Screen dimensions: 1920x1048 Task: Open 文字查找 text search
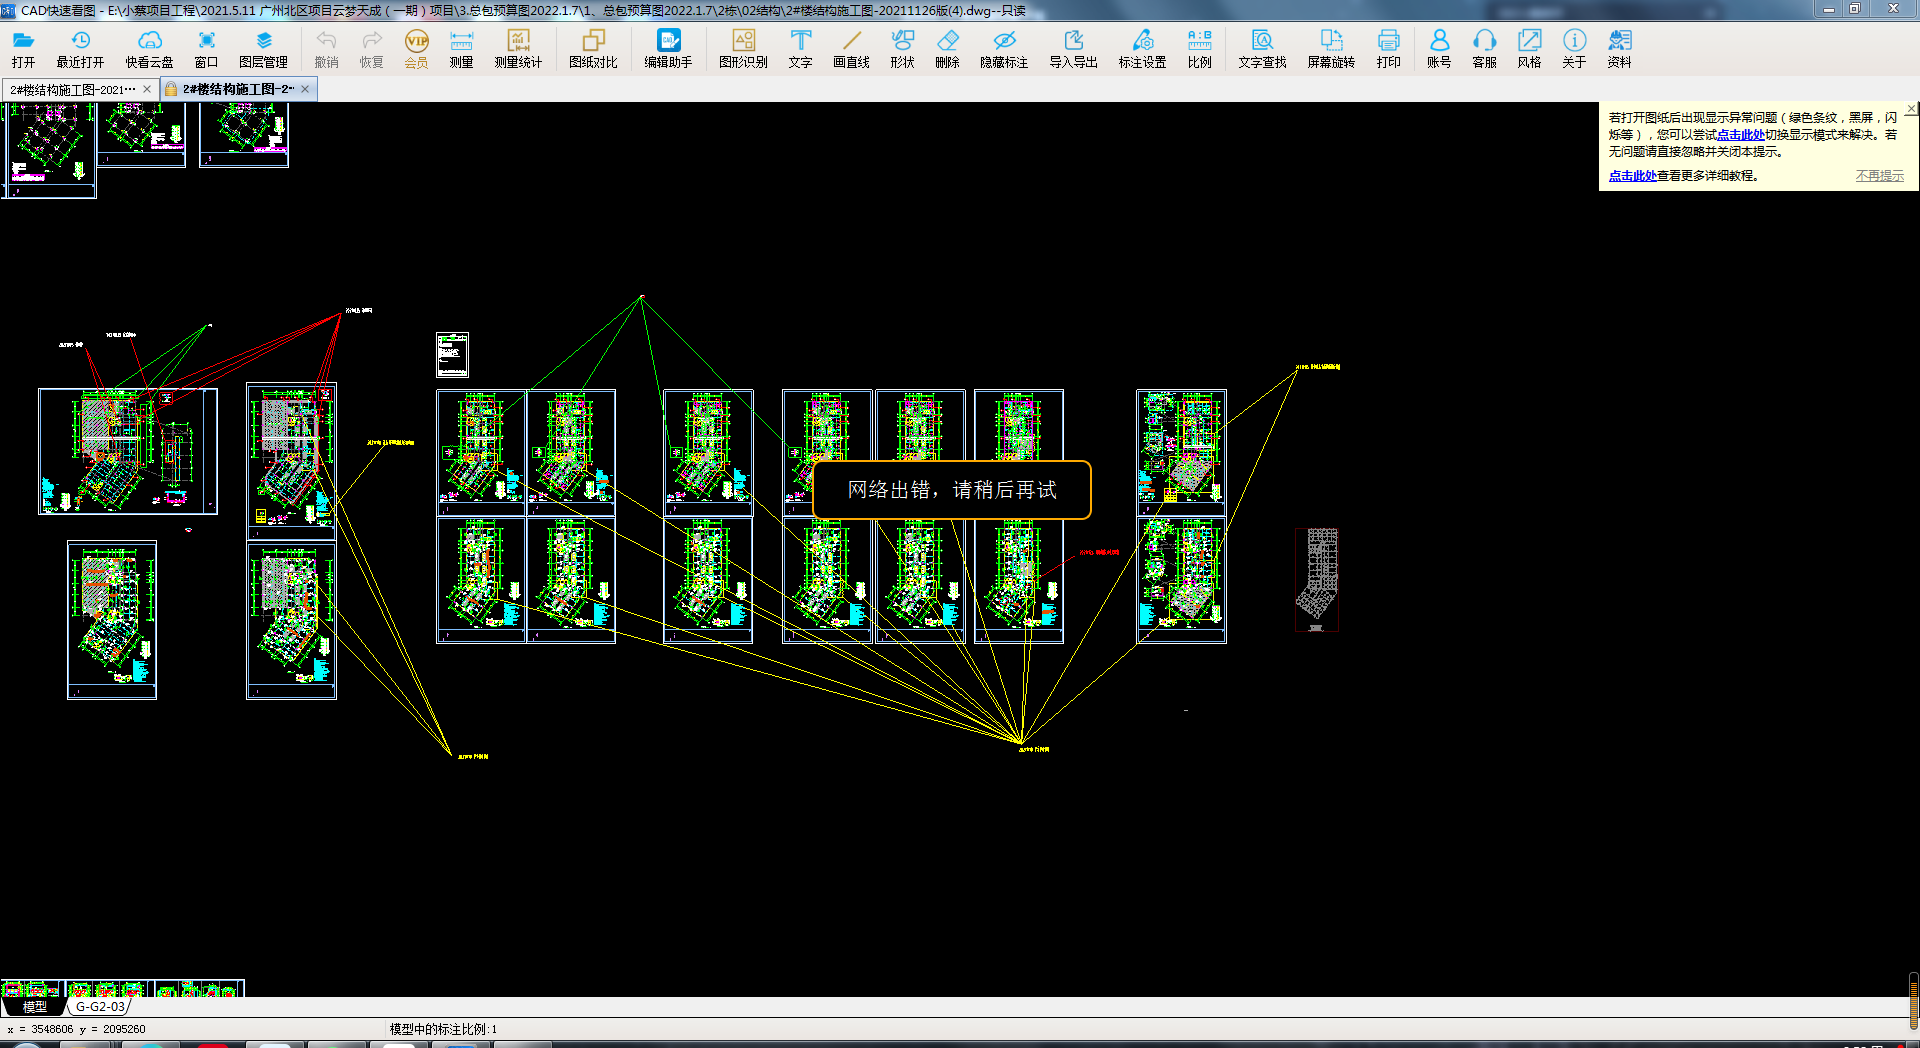(x=1262, y=48)
